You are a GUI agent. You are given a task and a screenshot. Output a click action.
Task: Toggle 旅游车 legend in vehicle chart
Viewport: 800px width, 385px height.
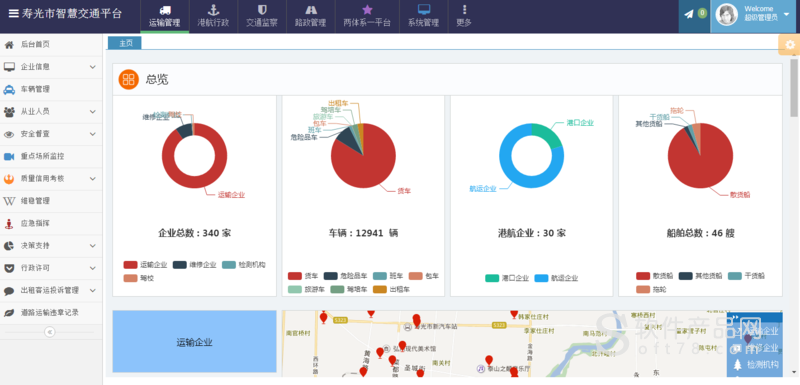tap(307, 290)
